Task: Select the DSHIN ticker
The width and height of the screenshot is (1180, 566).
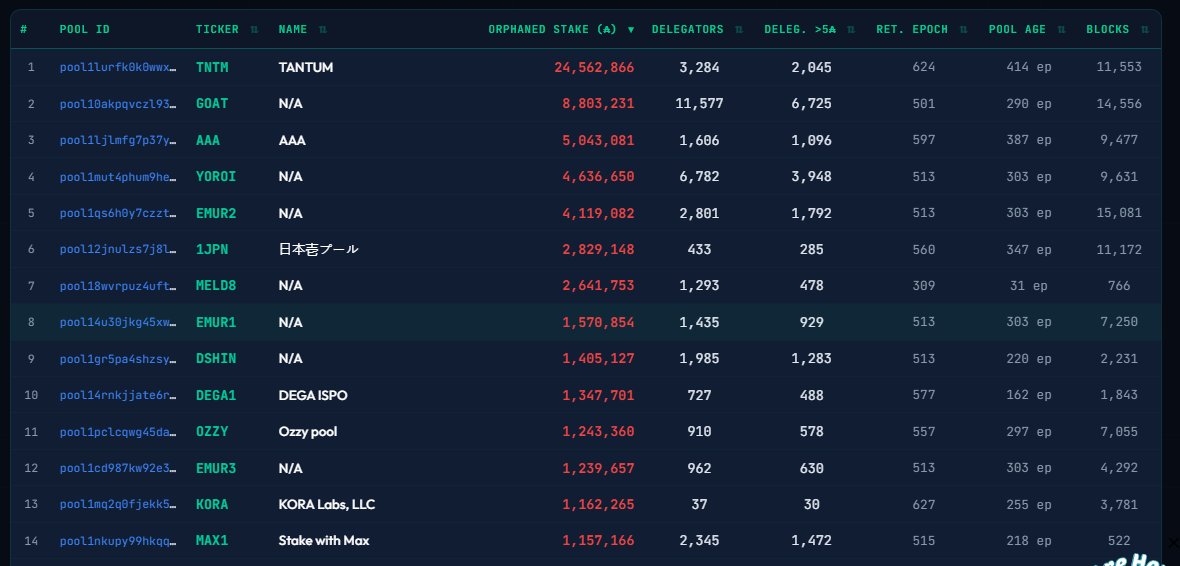Action: point(216,359)
